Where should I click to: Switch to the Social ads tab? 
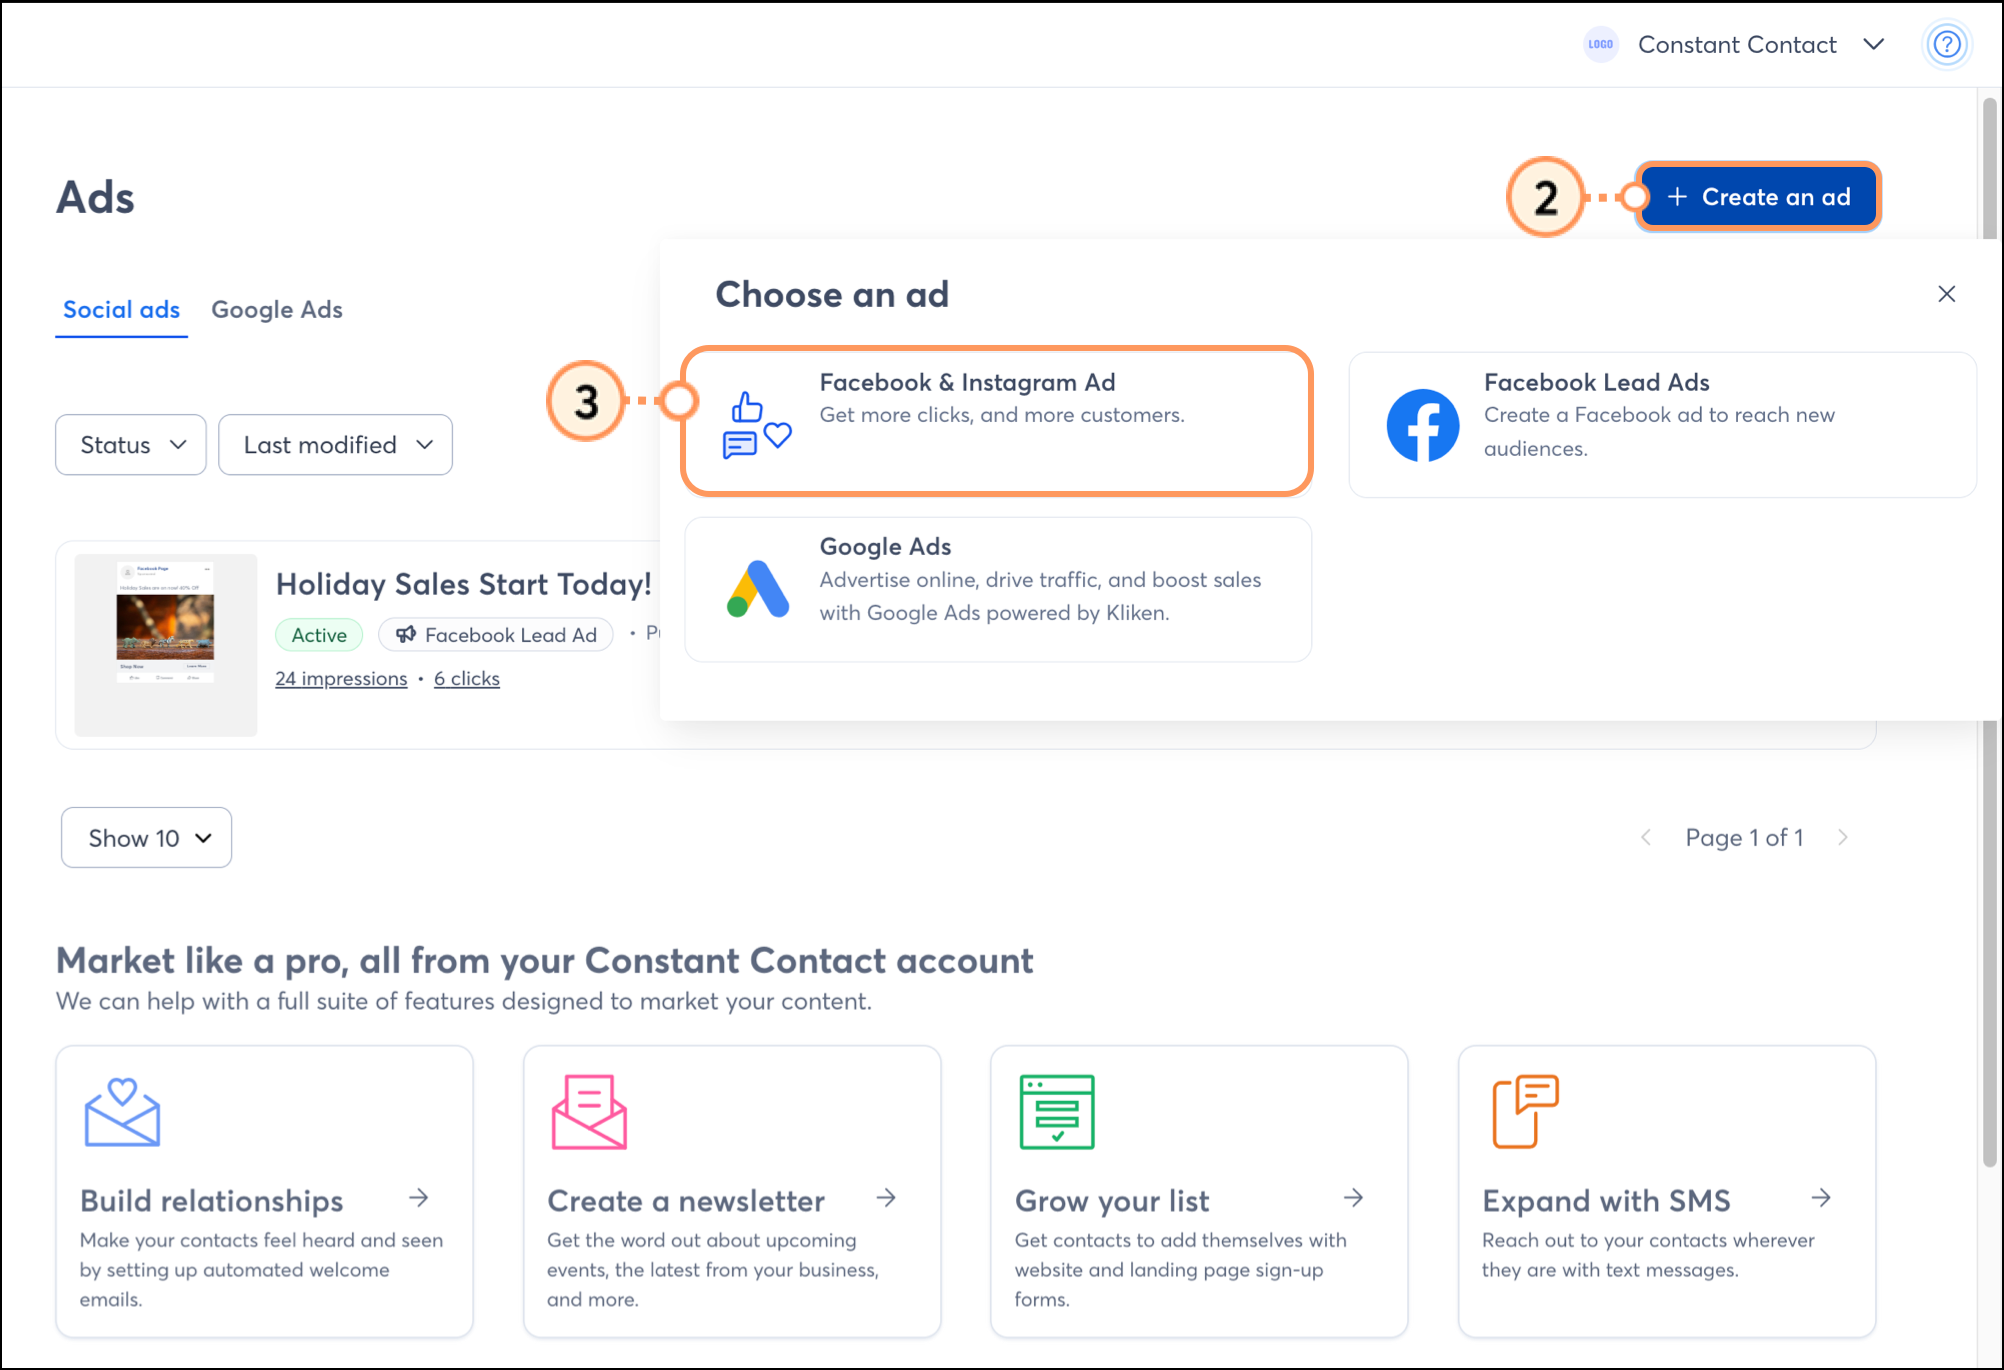(x=121, y=310)
